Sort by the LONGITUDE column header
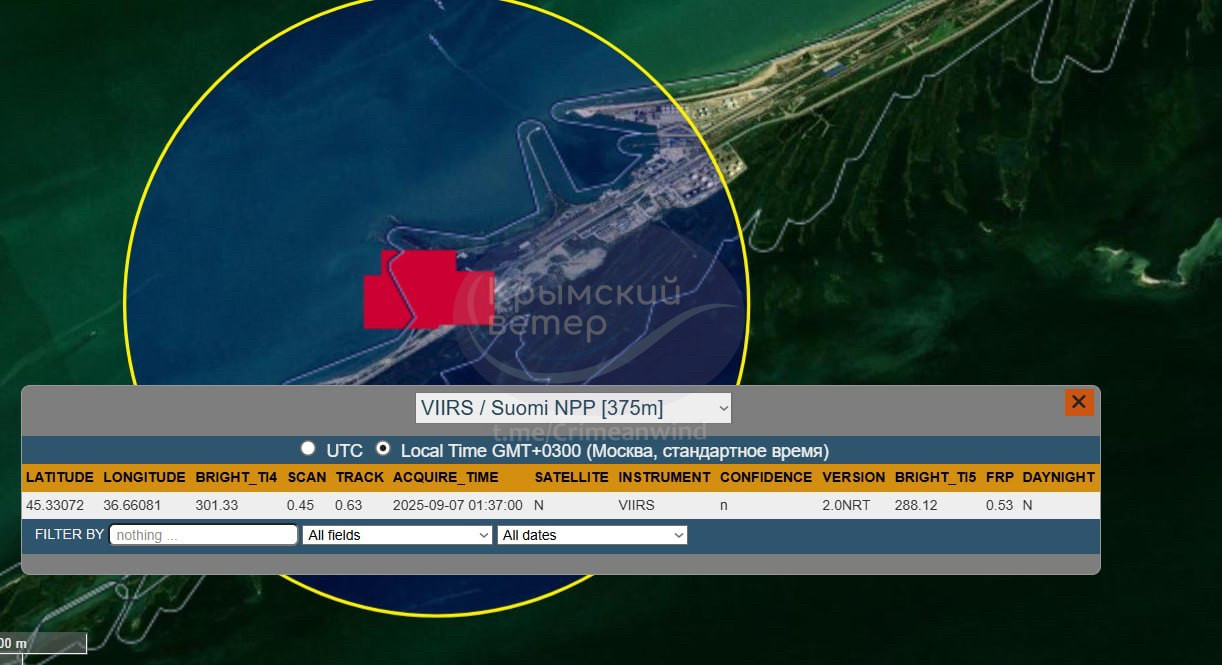Screen dimensions: 1222x665 [x=144, y=477]
